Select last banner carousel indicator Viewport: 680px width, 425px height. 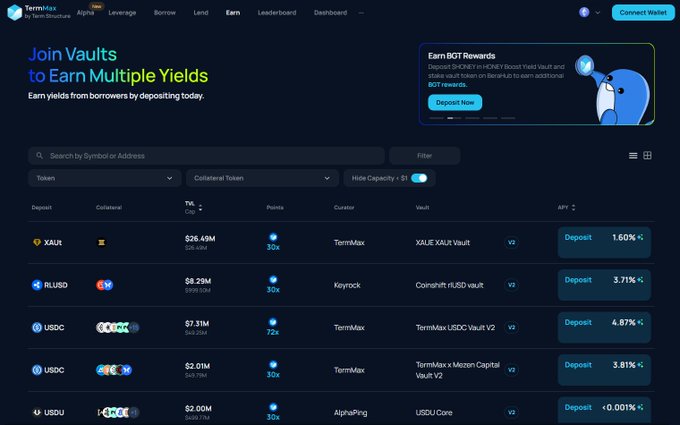[508, 118]
